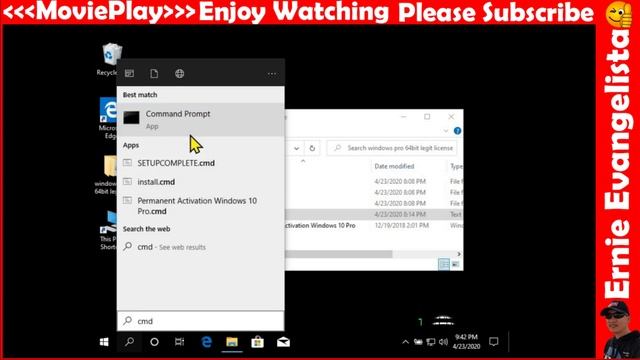Open Task View on taskbar
The width and height of the screenshot is (640, 360).
(180, 342)
